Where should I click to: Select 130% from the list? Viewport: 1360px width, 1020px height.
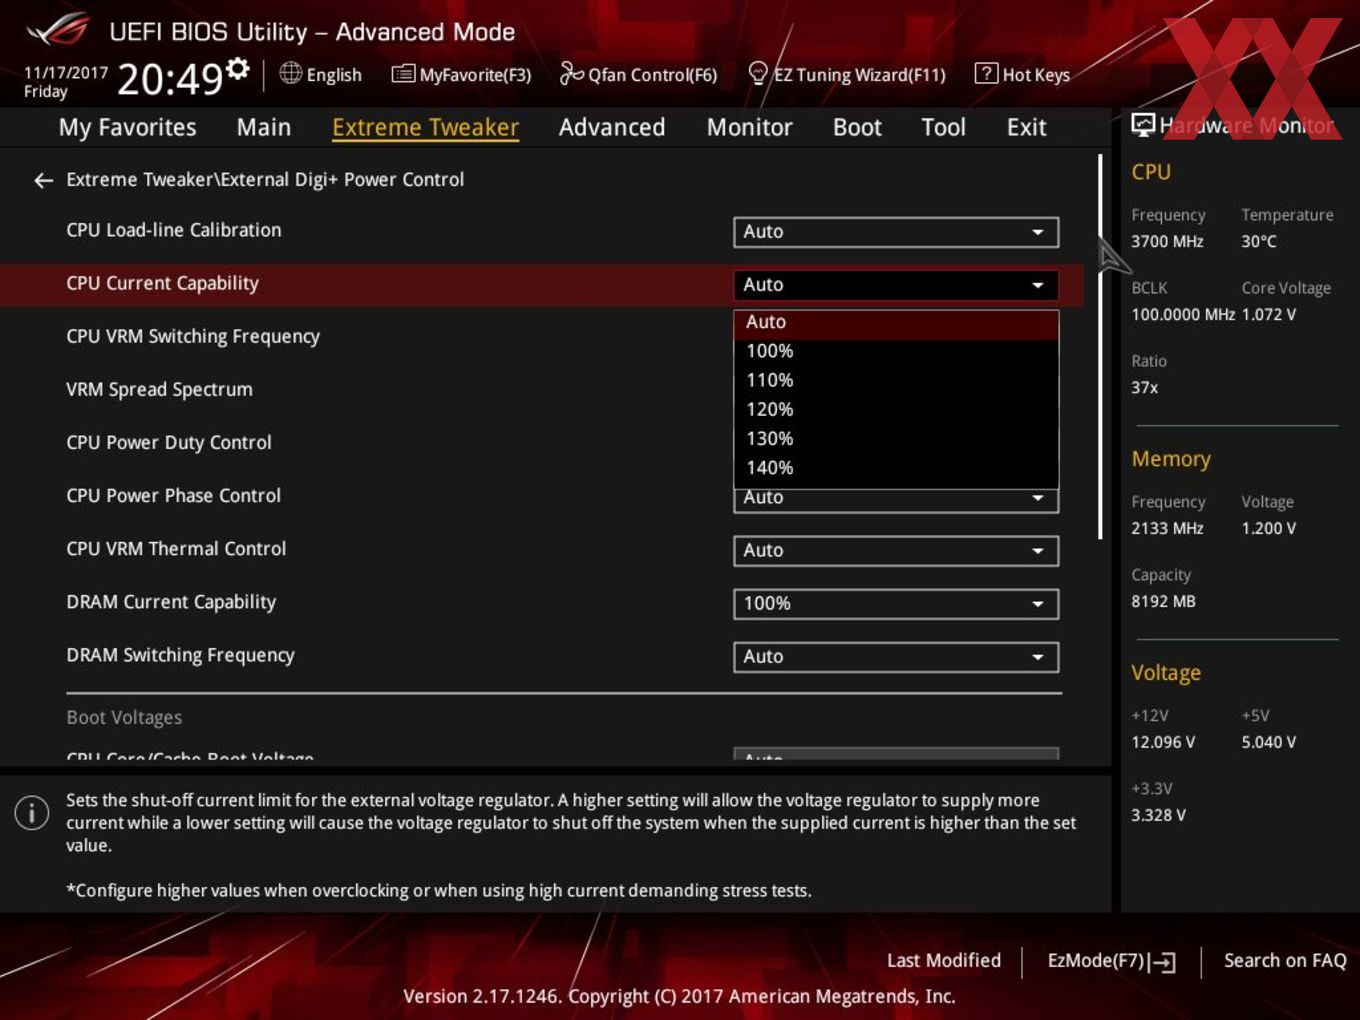point(896,438)
